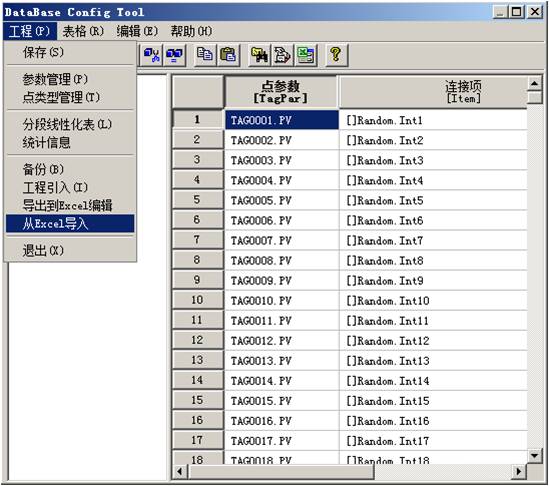The height and width of the screenshot is (486, 549).
Task: Click the Copy toolbar icon
Action: pos(205,55)
